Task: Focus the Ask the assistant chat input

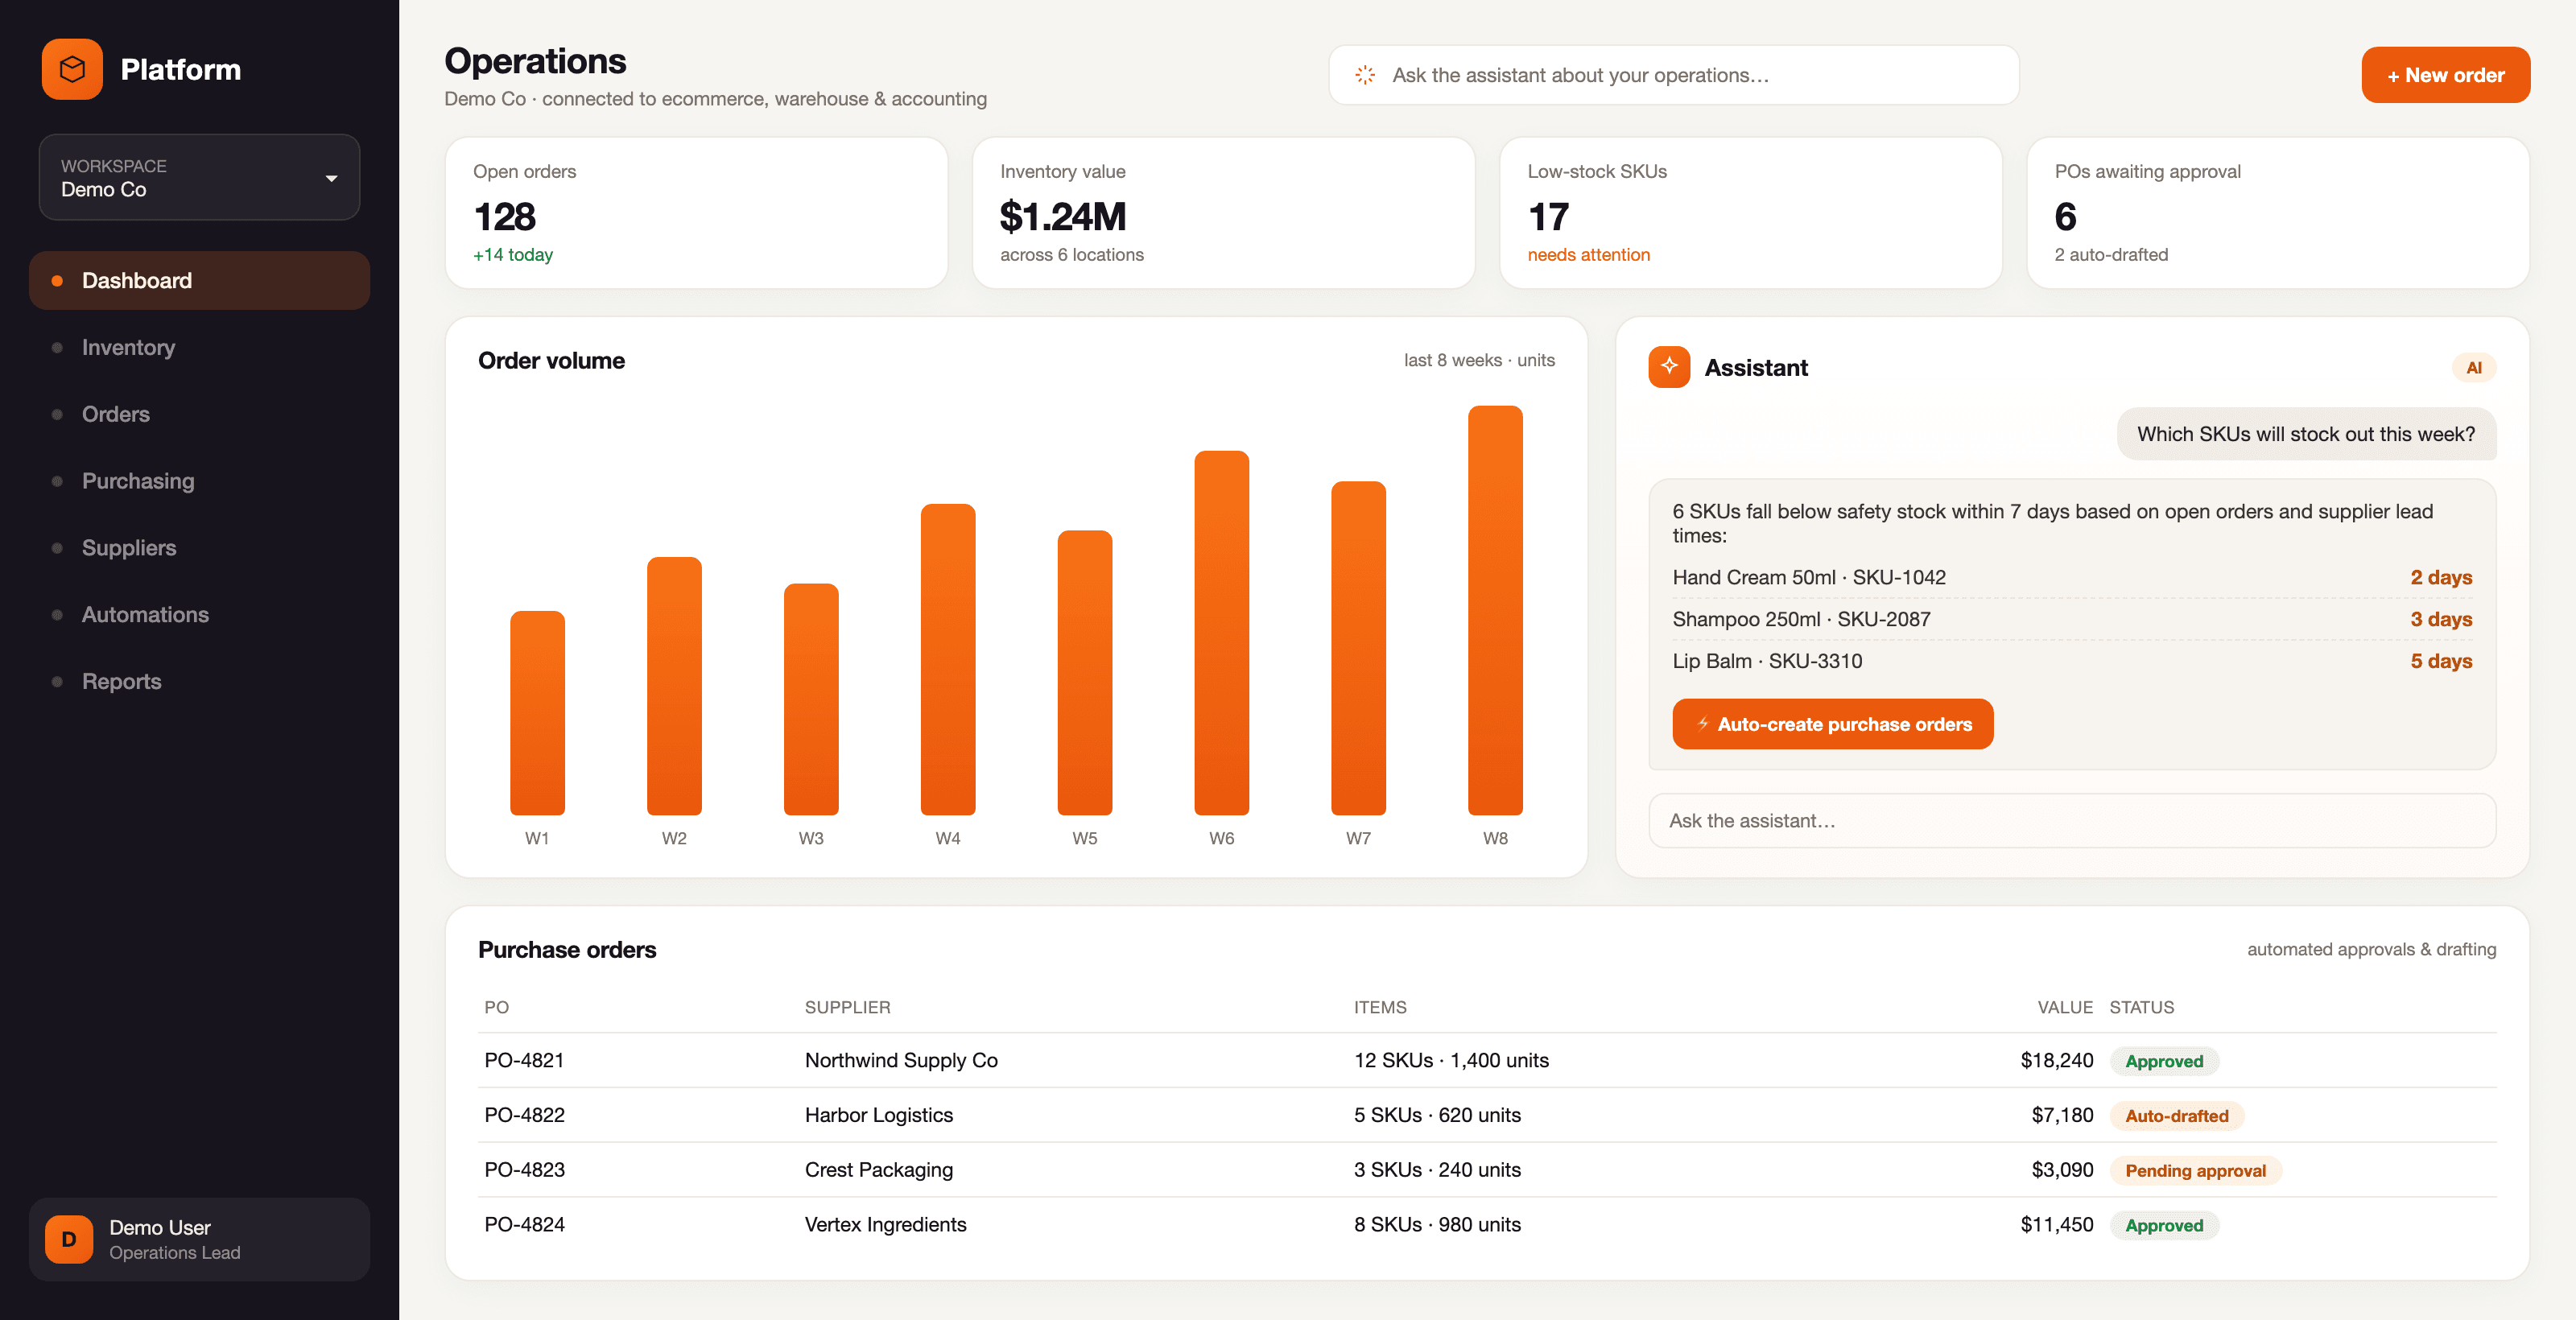Action: click(x=2071, y=820)
